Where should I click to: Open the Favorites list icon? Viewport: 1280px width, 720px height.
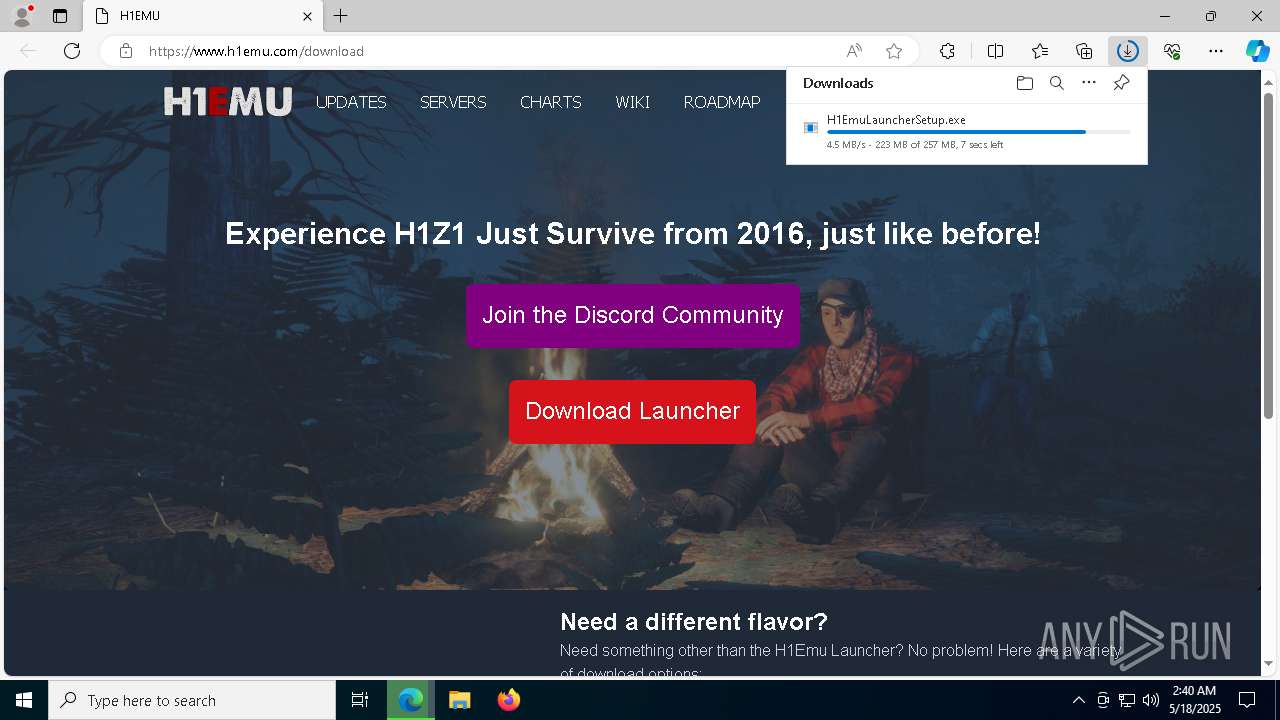point(1040,51)
